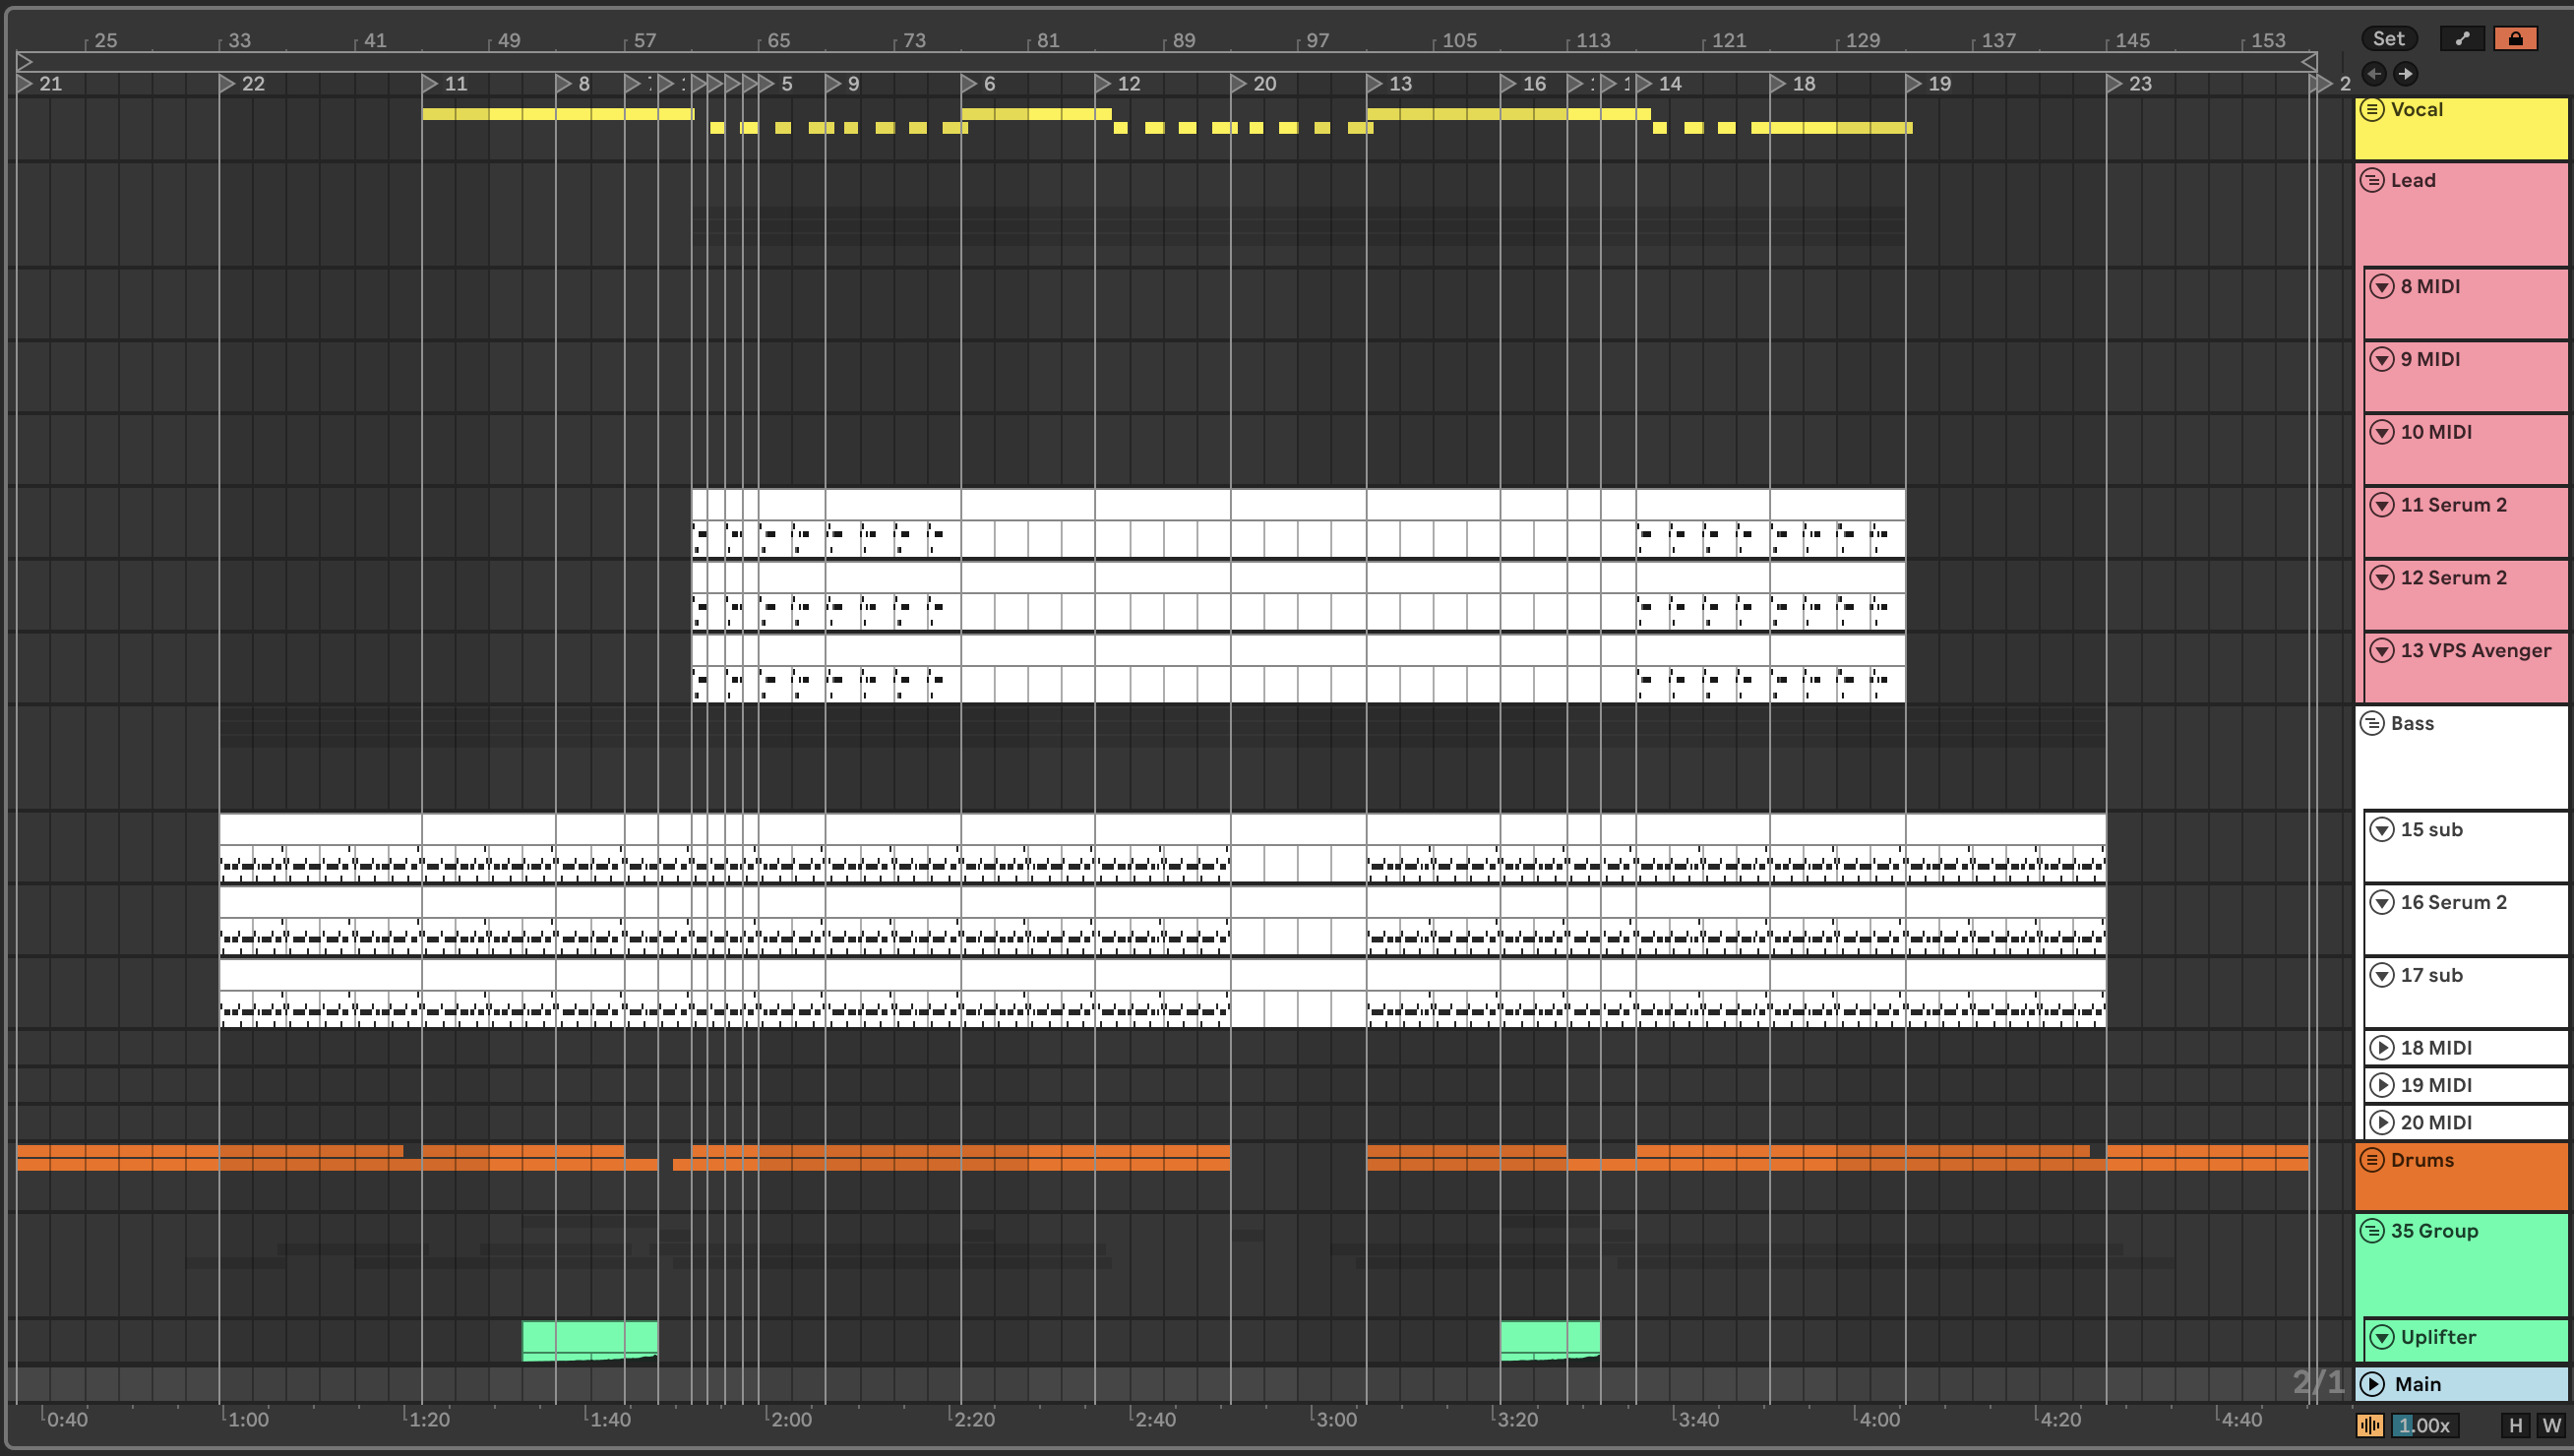Screen dimensions: 2574x1456
Task: Collapse the Vocal group track
Action: [x=2372, y=109]
